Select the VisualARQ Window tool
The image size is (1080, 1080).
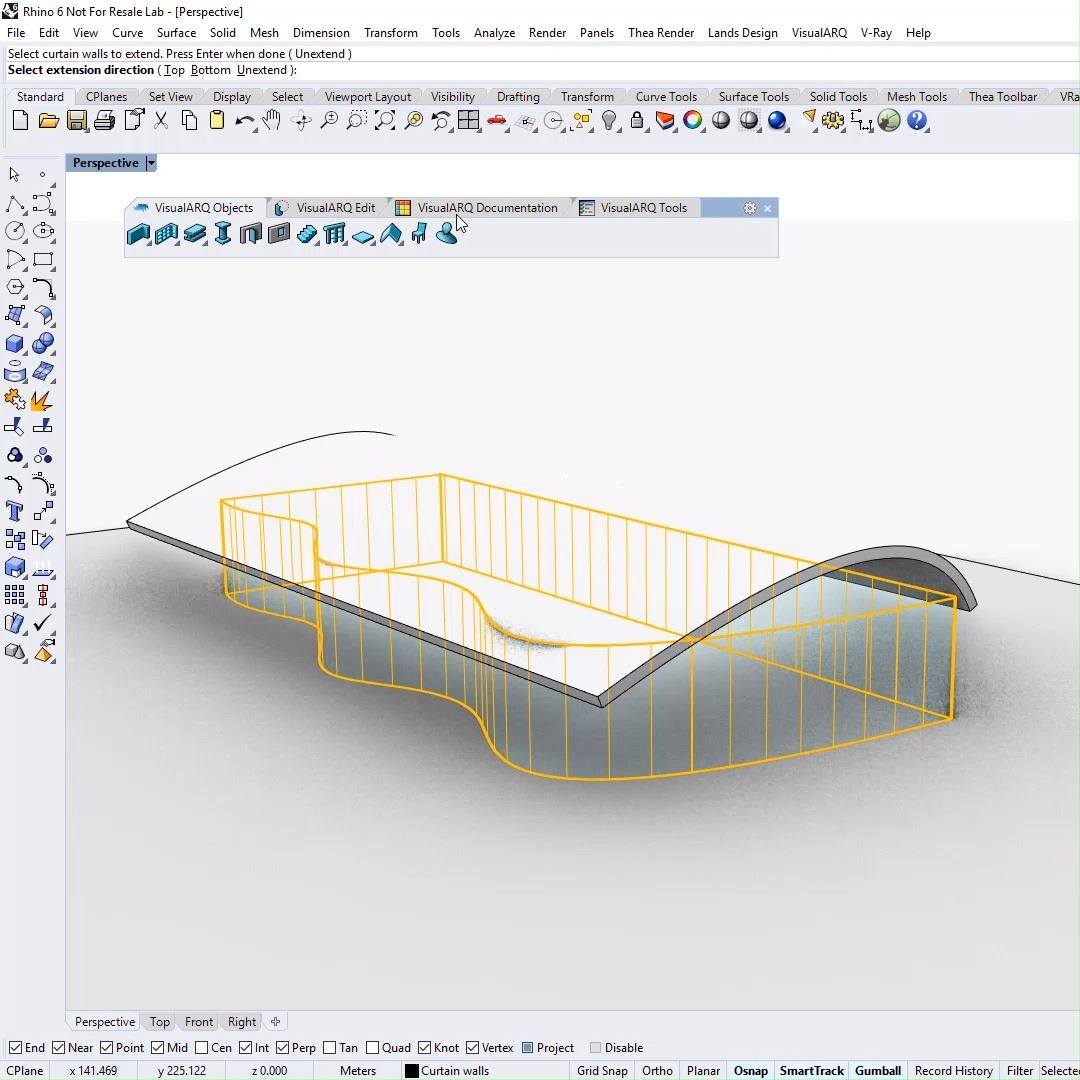tap(279, 234)
